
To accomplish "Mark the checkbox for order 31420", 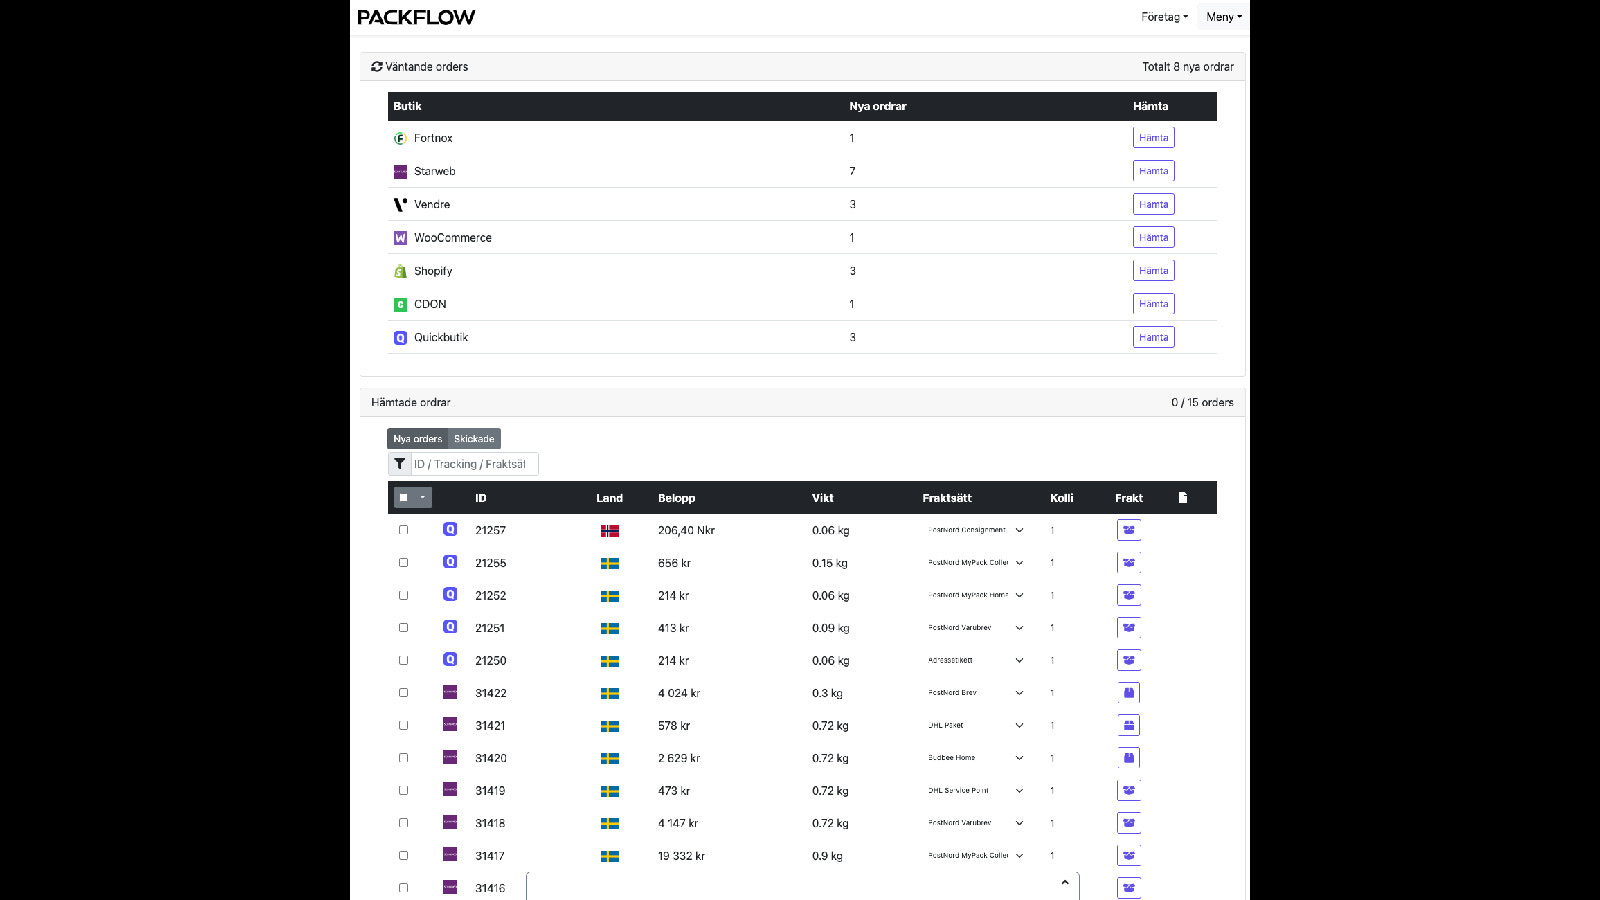I will tap(404, 758).
